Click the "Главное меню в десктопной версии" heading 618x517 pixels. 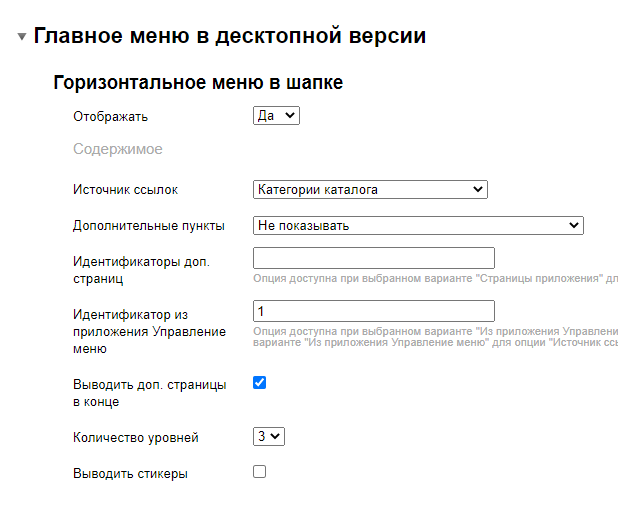230,36
